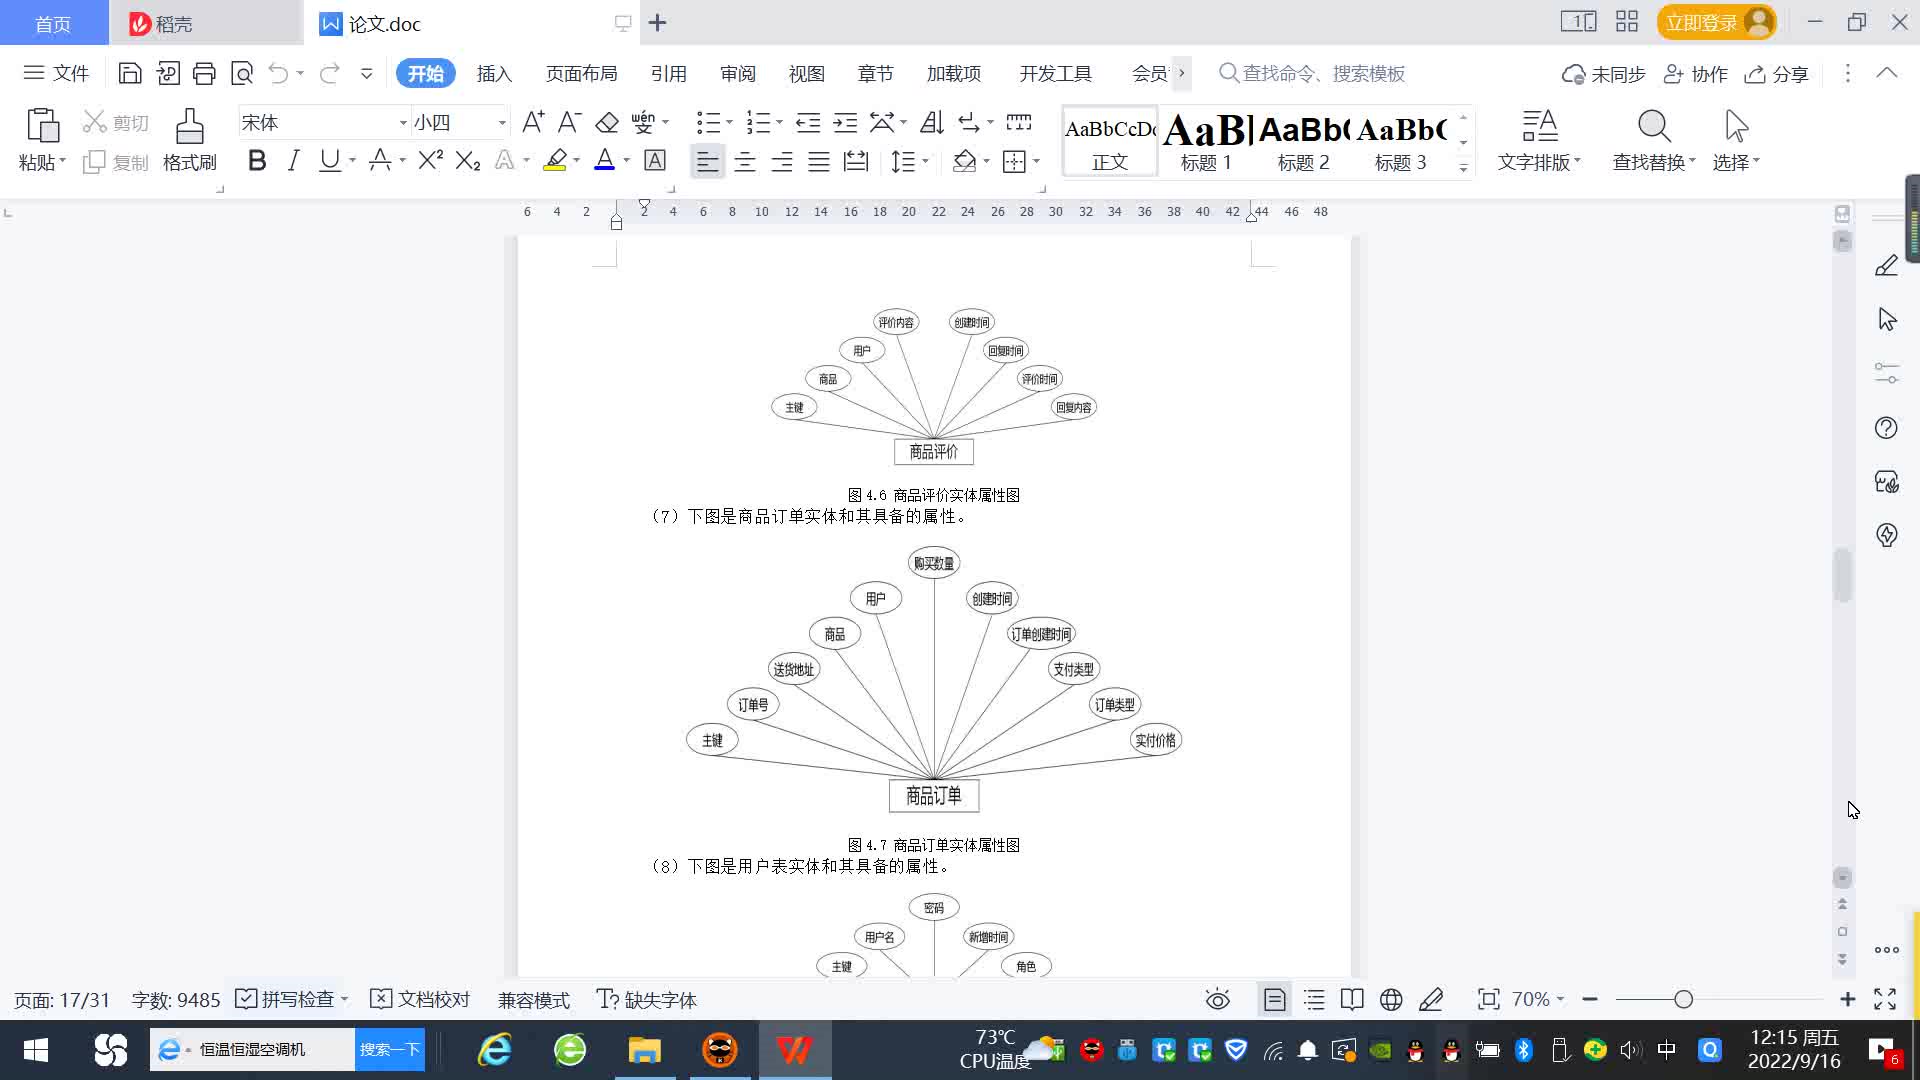Toggle character border A icon
Viewport: 1920px width, 1080px height.
(655, 160)
